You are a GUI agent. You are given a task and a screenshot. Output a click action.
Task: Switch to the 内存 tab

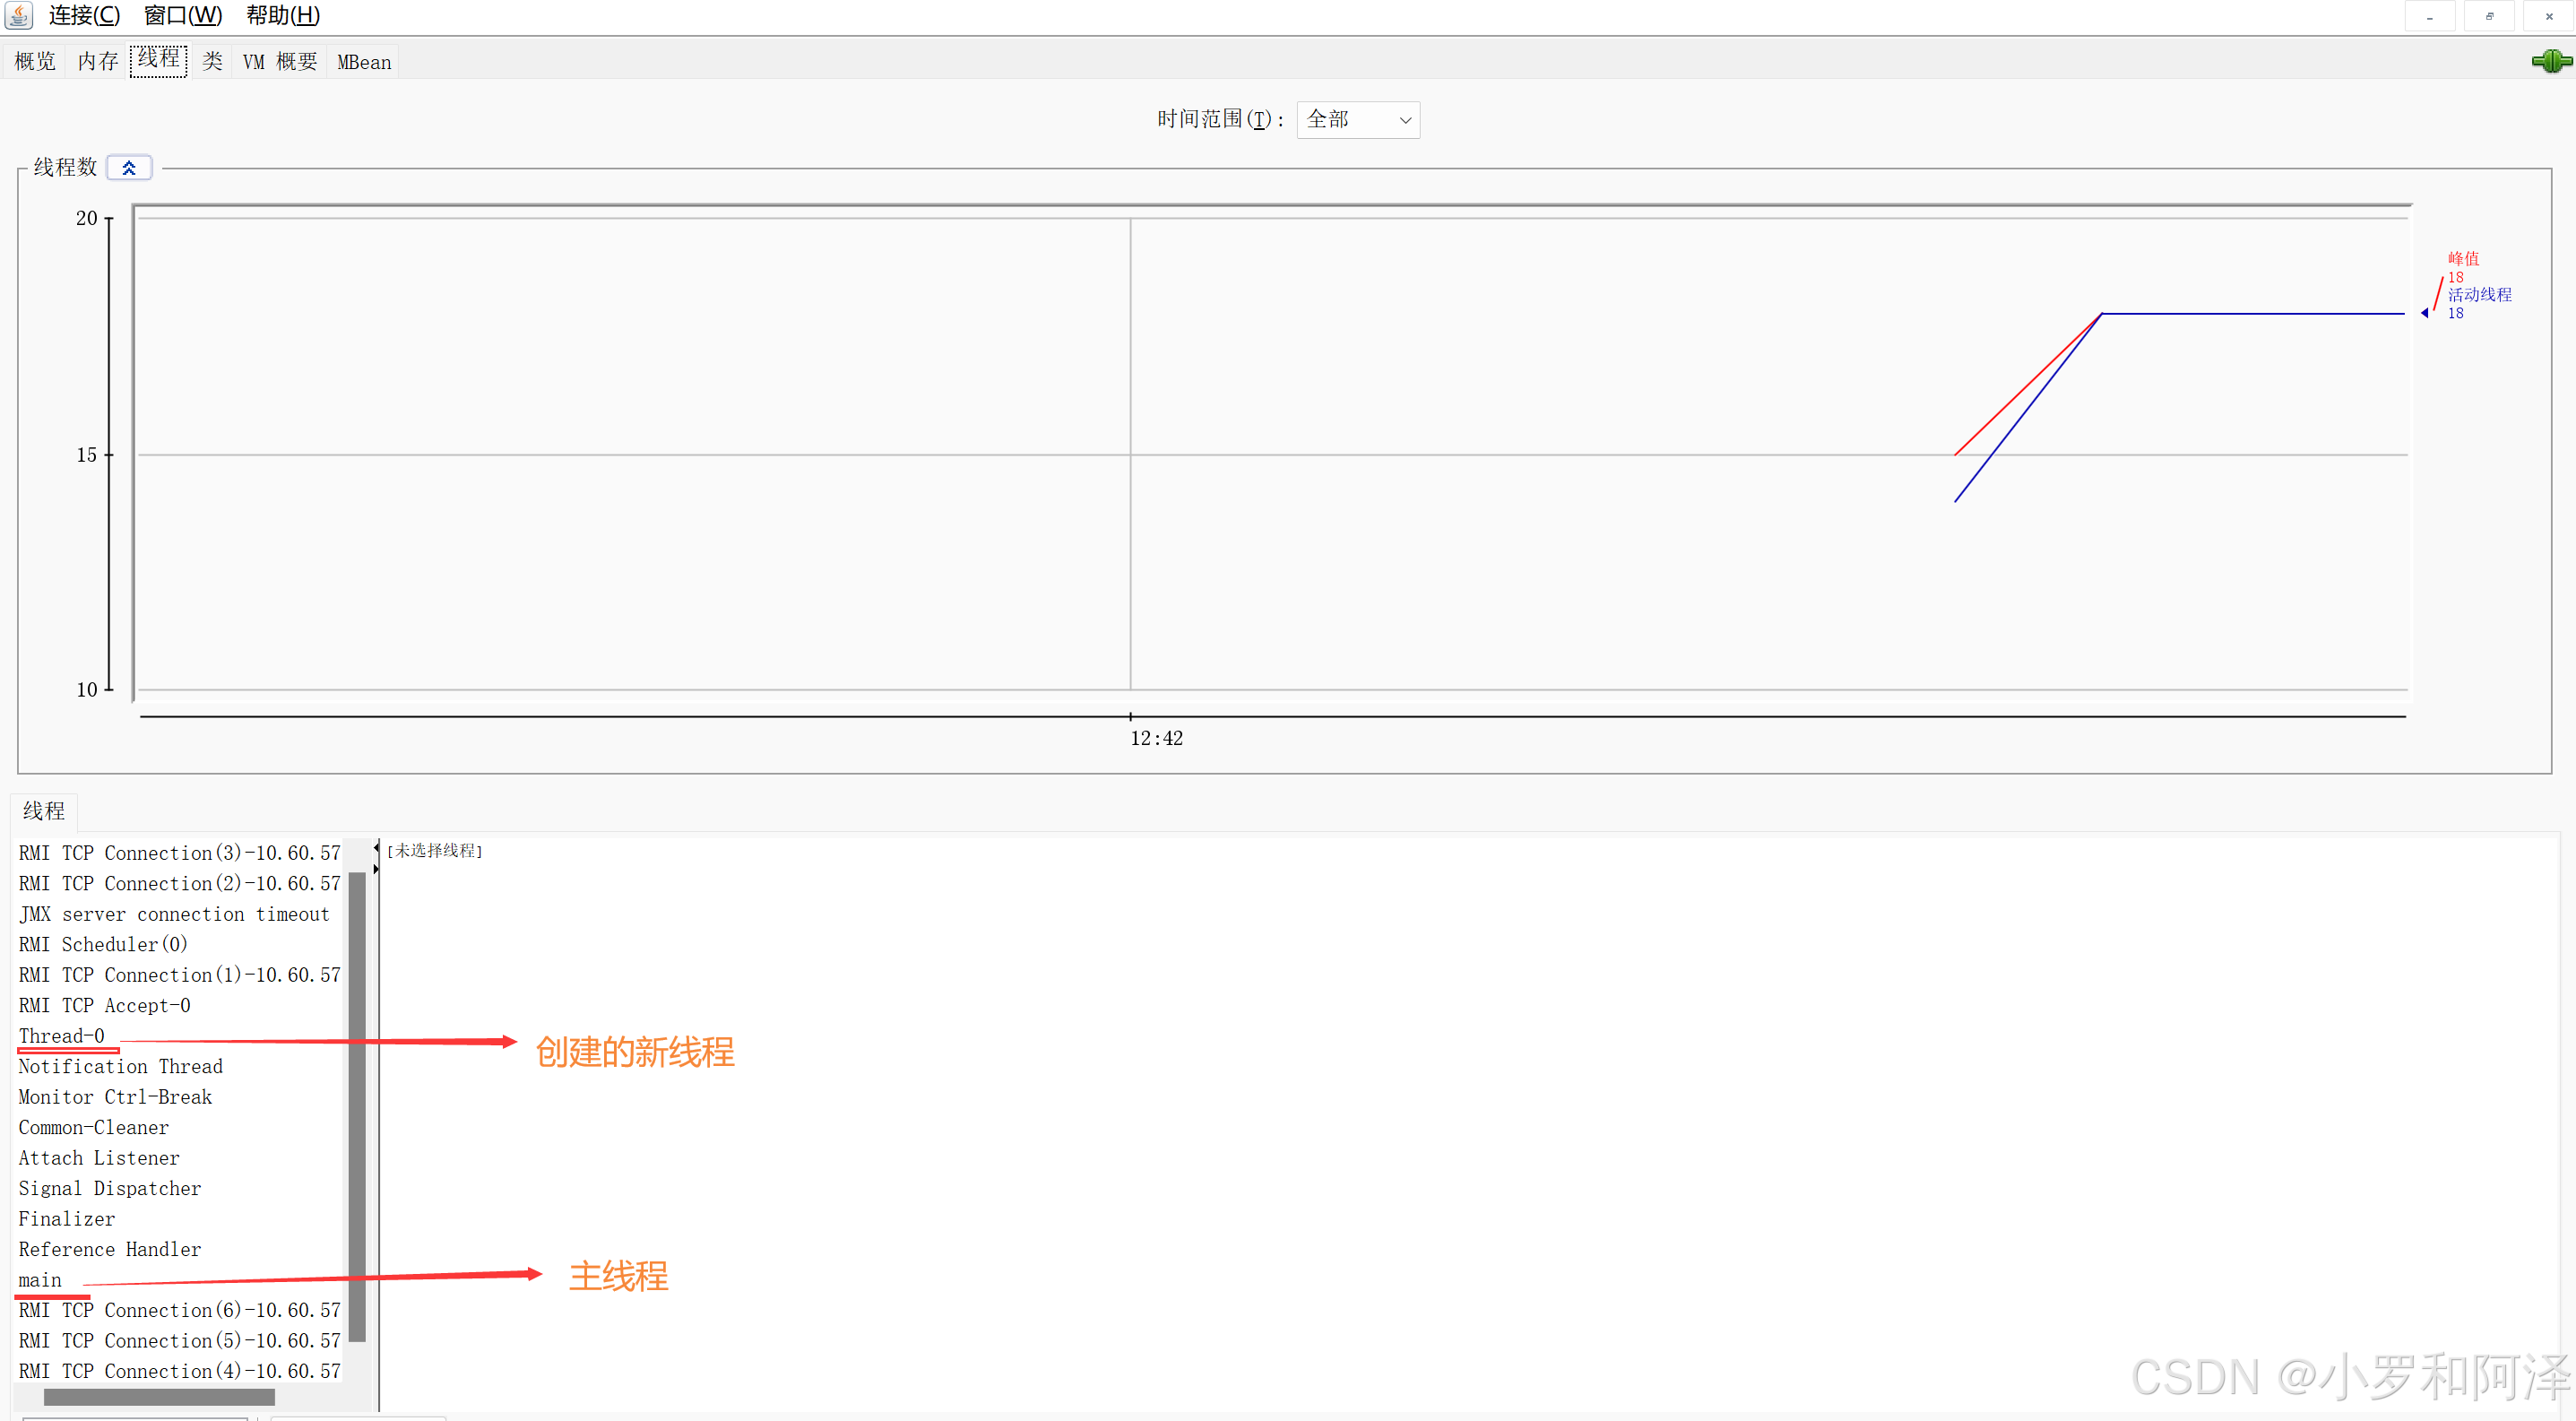[98, 62]
